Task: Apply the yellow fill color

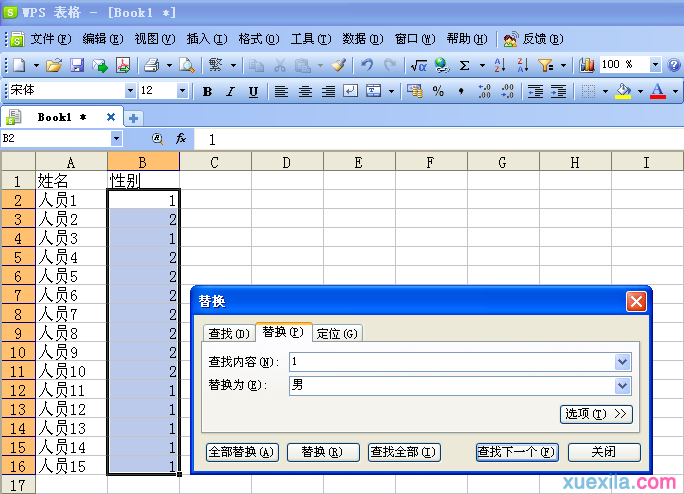Action: (x=623, y=91)
